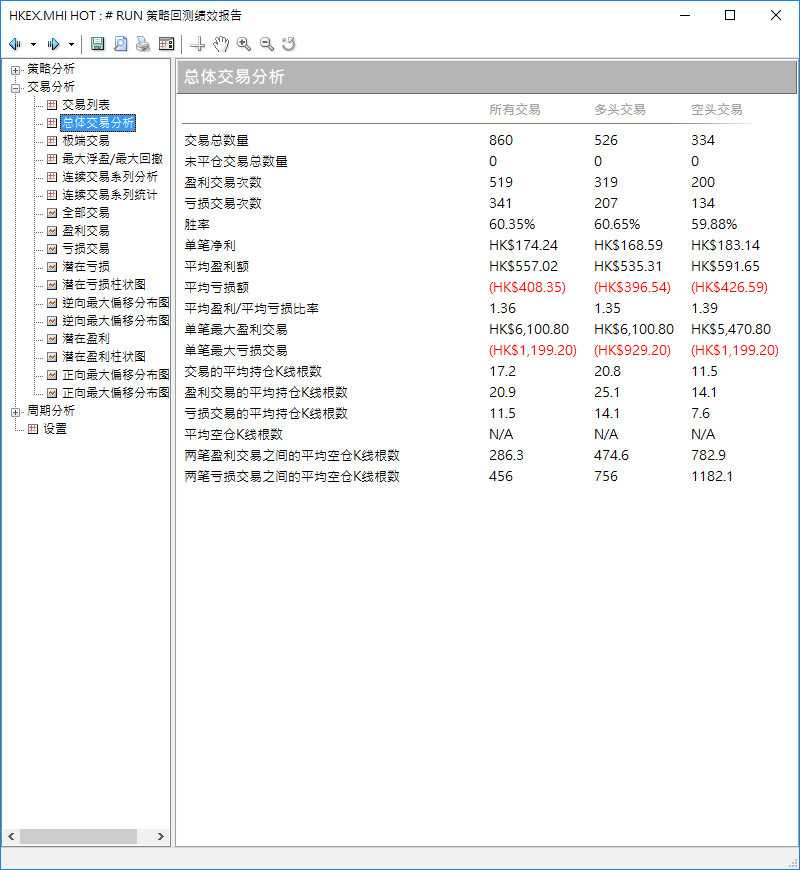Click the 策略分析 tree label

51,69
